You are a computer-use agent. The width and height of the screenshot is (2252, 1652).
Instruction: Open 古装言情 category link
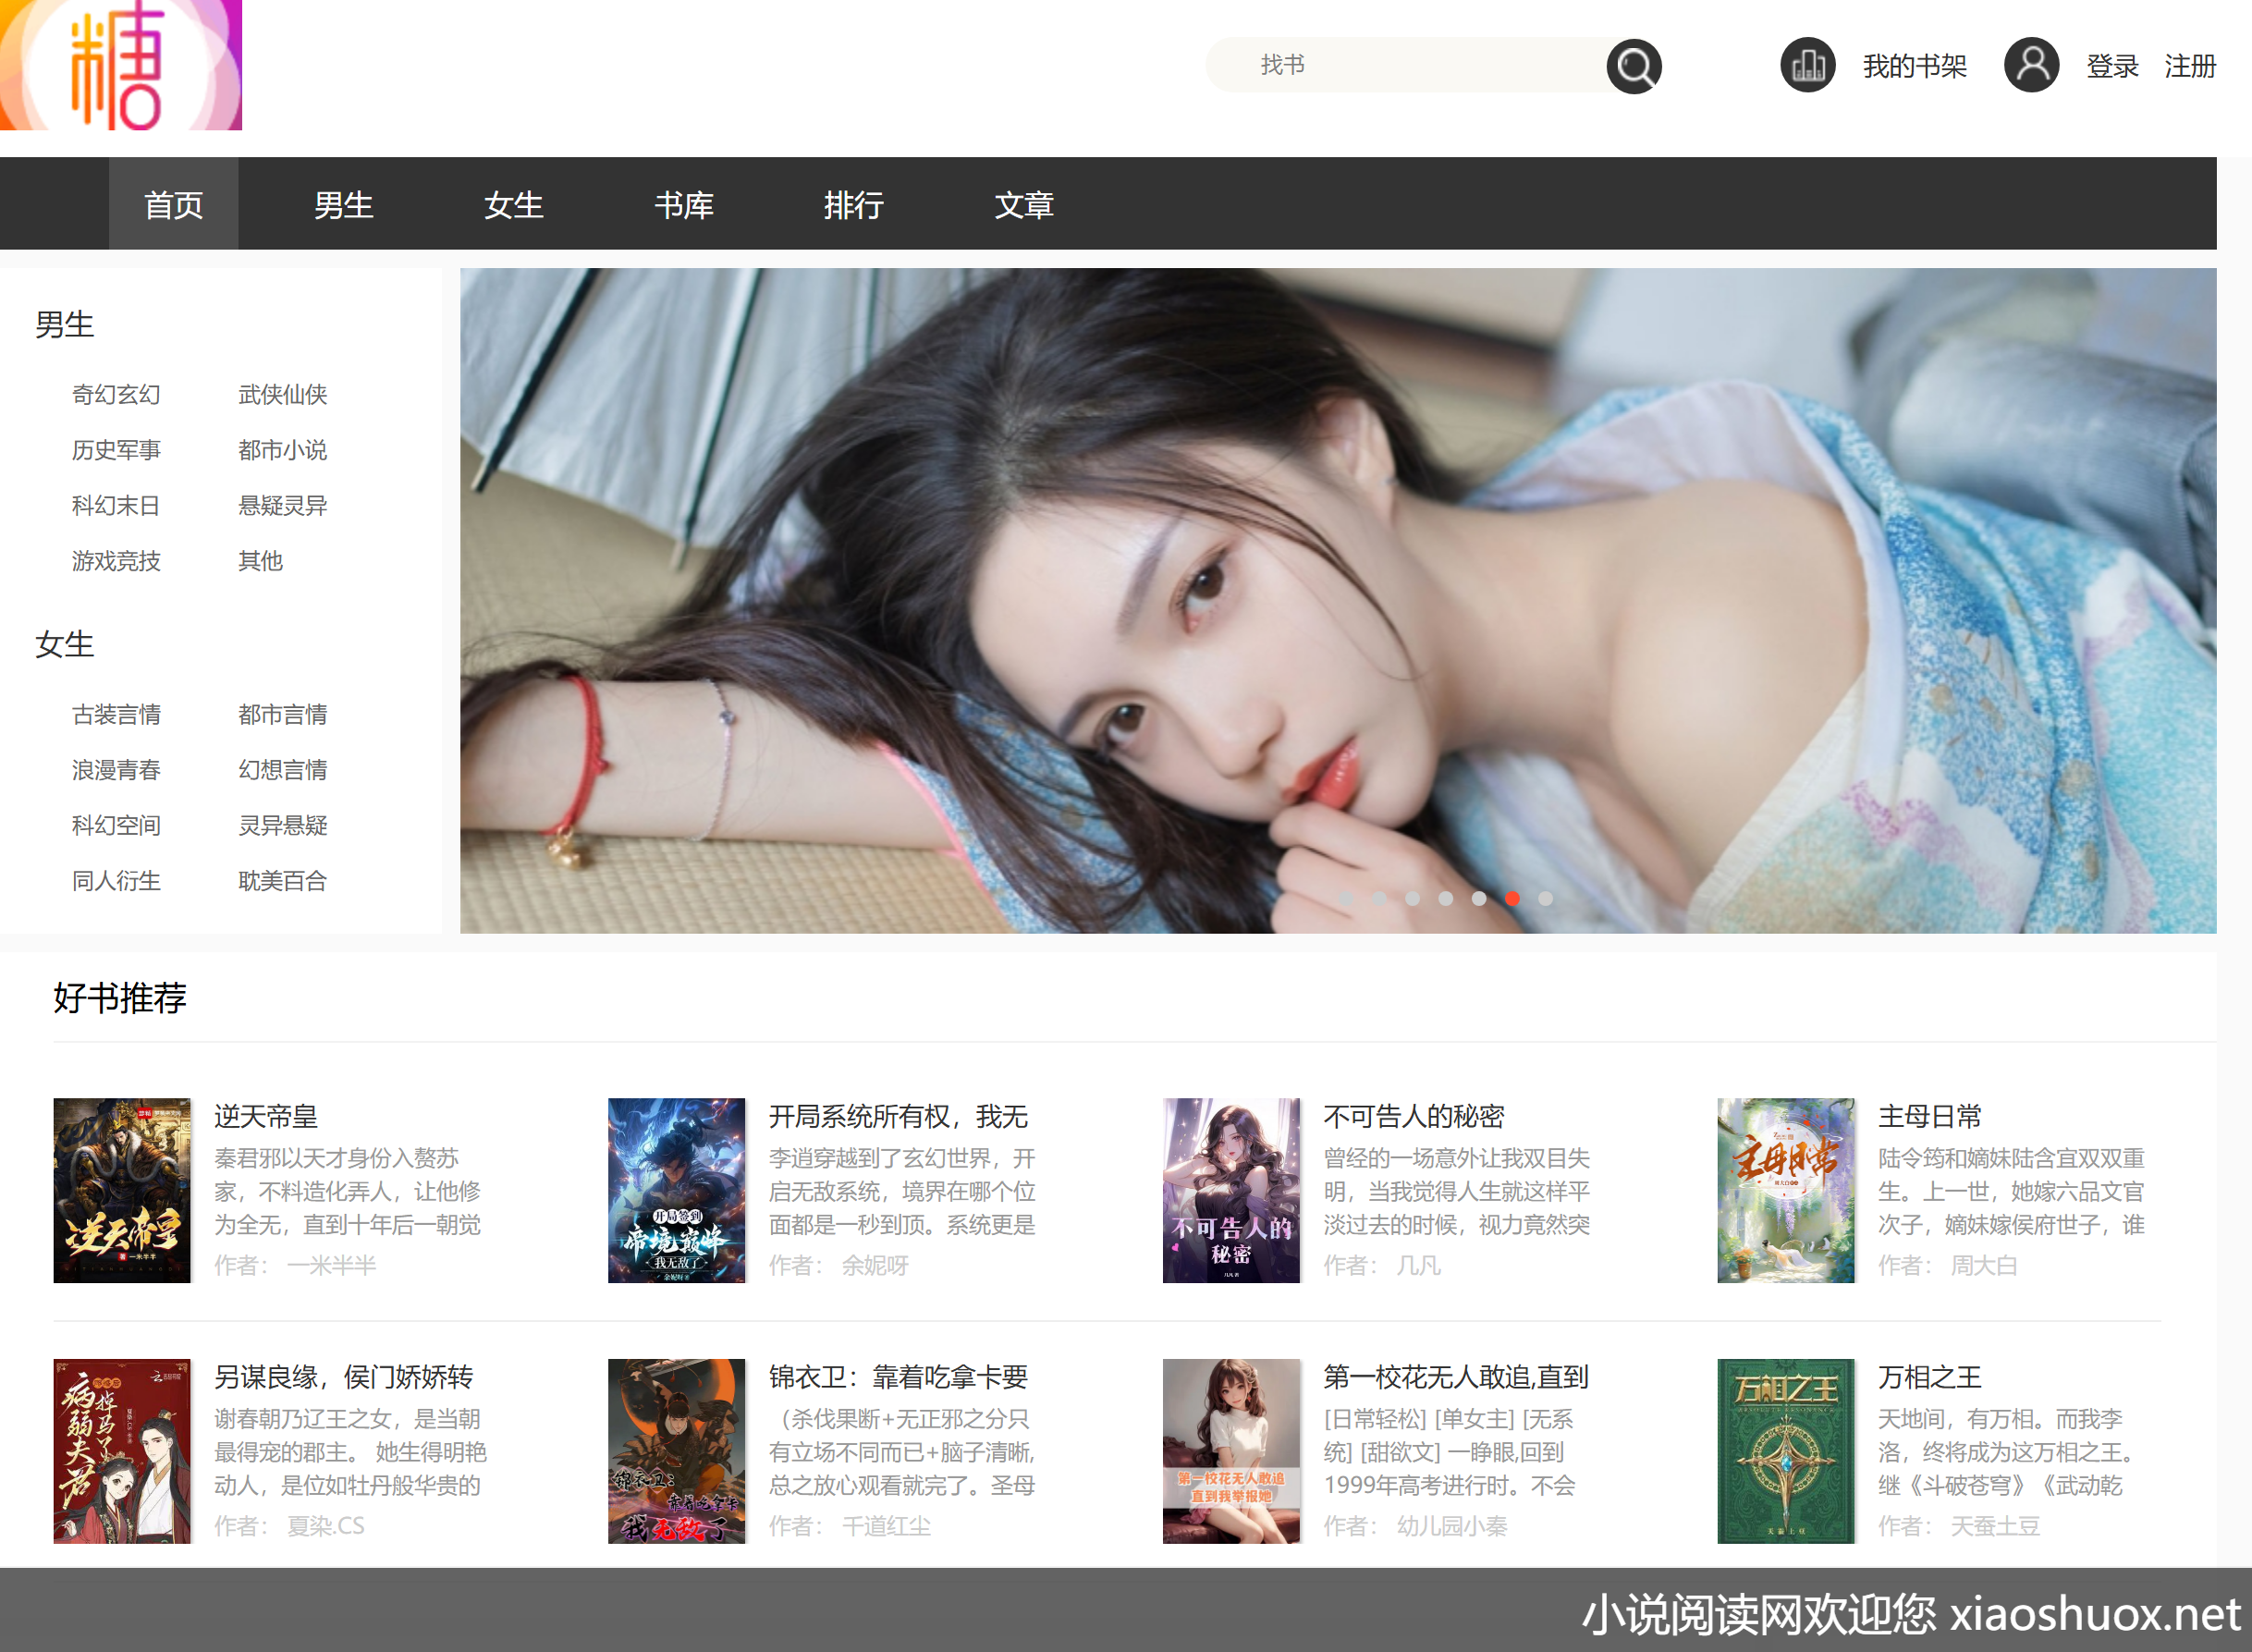click(116, 715)
